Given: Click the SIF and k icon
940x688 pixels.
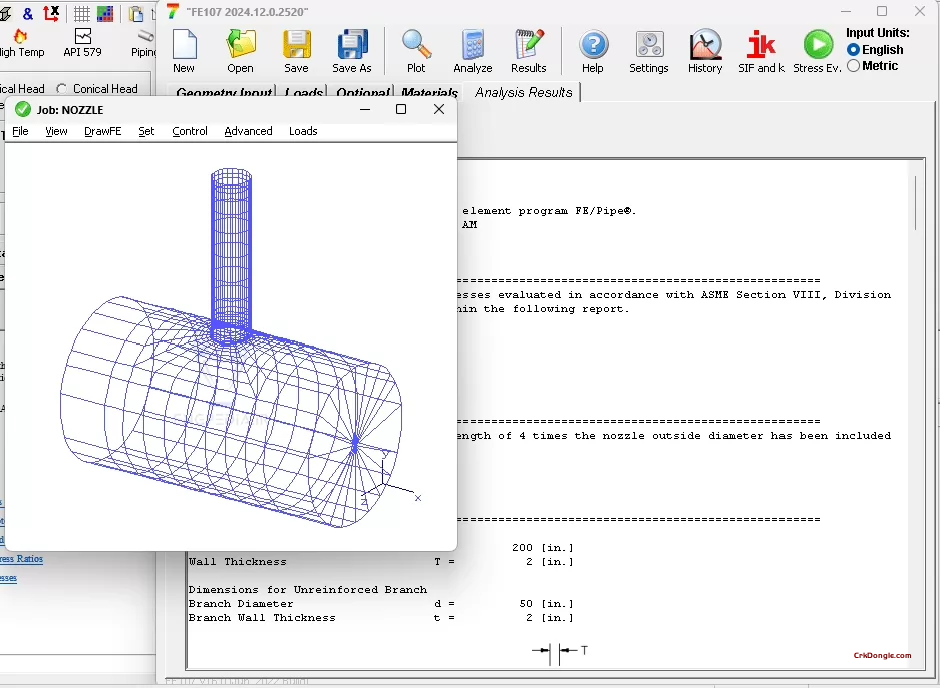Looking at the screenshot, I should [x=761, y=45].
